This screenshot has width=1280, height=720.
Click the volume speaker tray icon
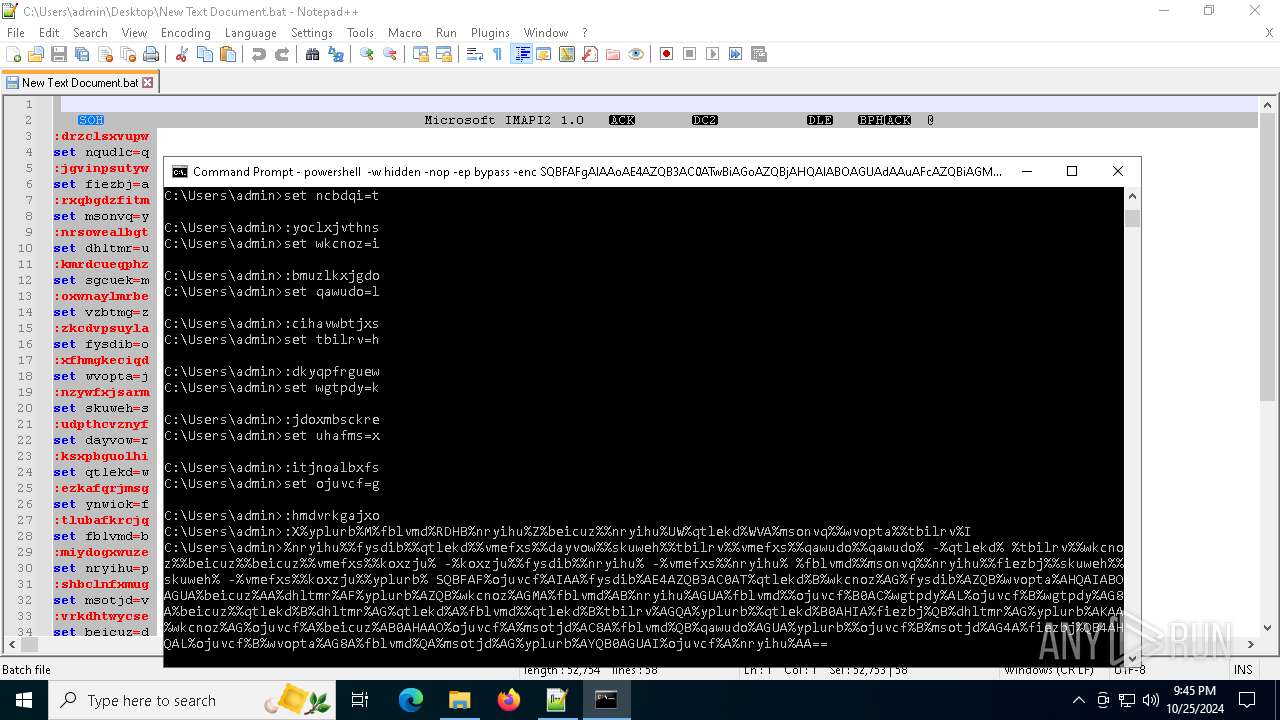point(1150,700)
